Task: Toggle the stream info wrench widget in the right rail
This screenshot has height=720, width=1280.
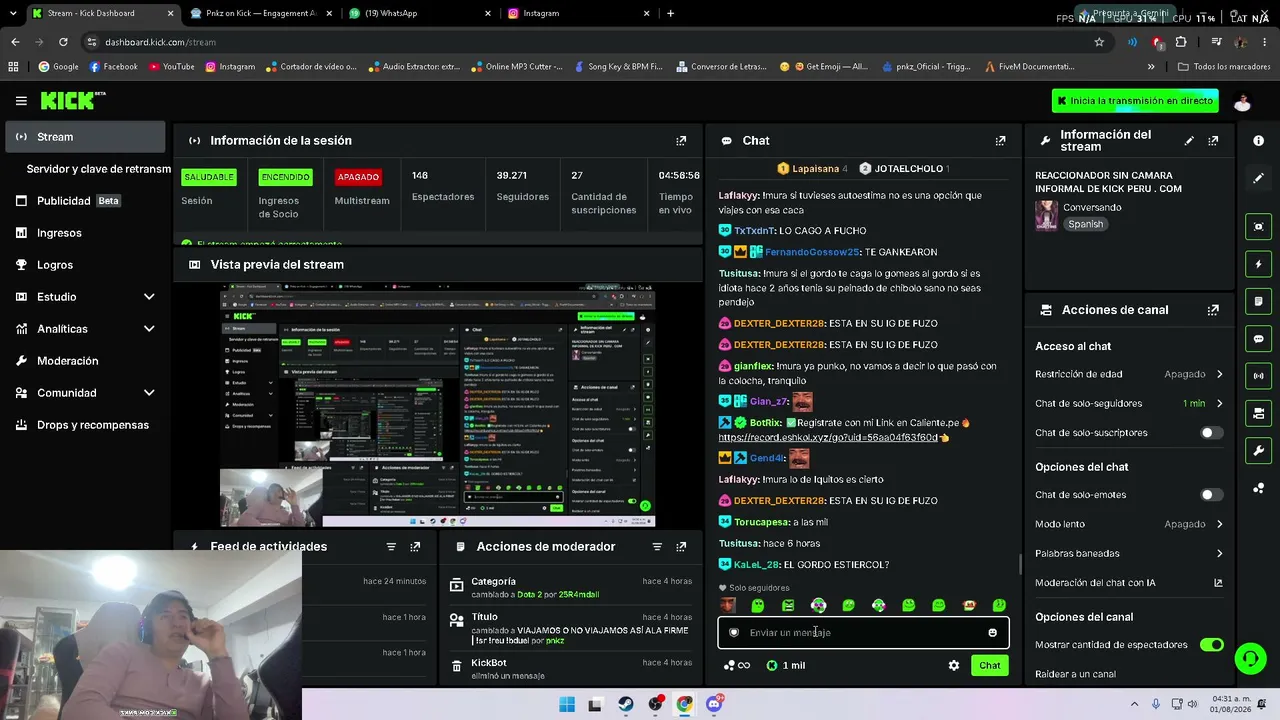Action: coord(1258,451)
